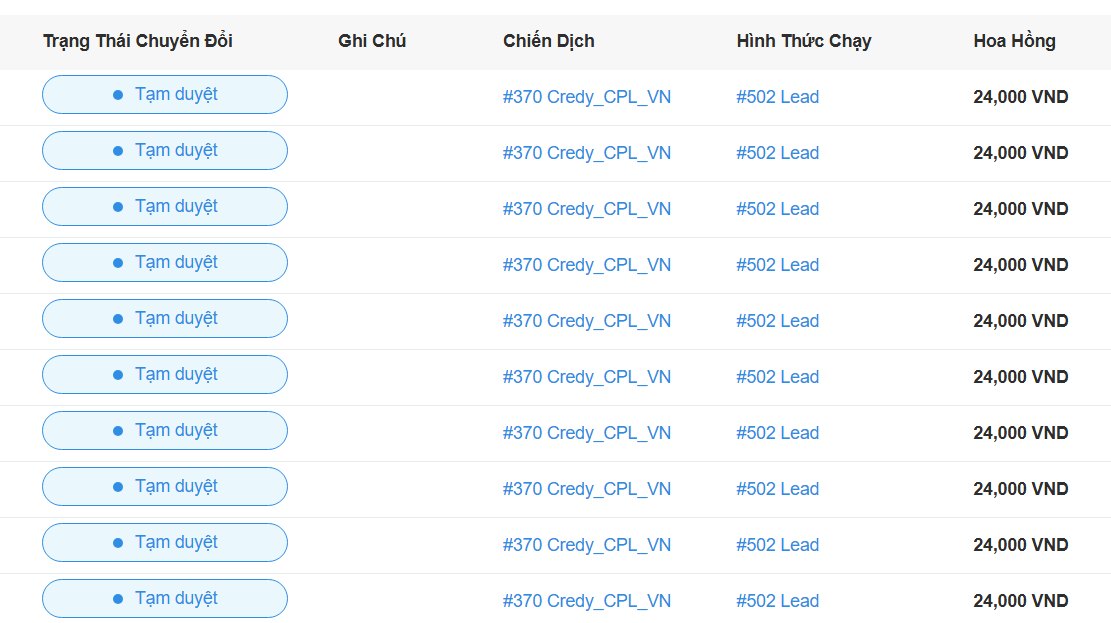Open '#370 Credy_CPL_VN' campaign link in first row

pyautogui.click(x=586, y=97)
